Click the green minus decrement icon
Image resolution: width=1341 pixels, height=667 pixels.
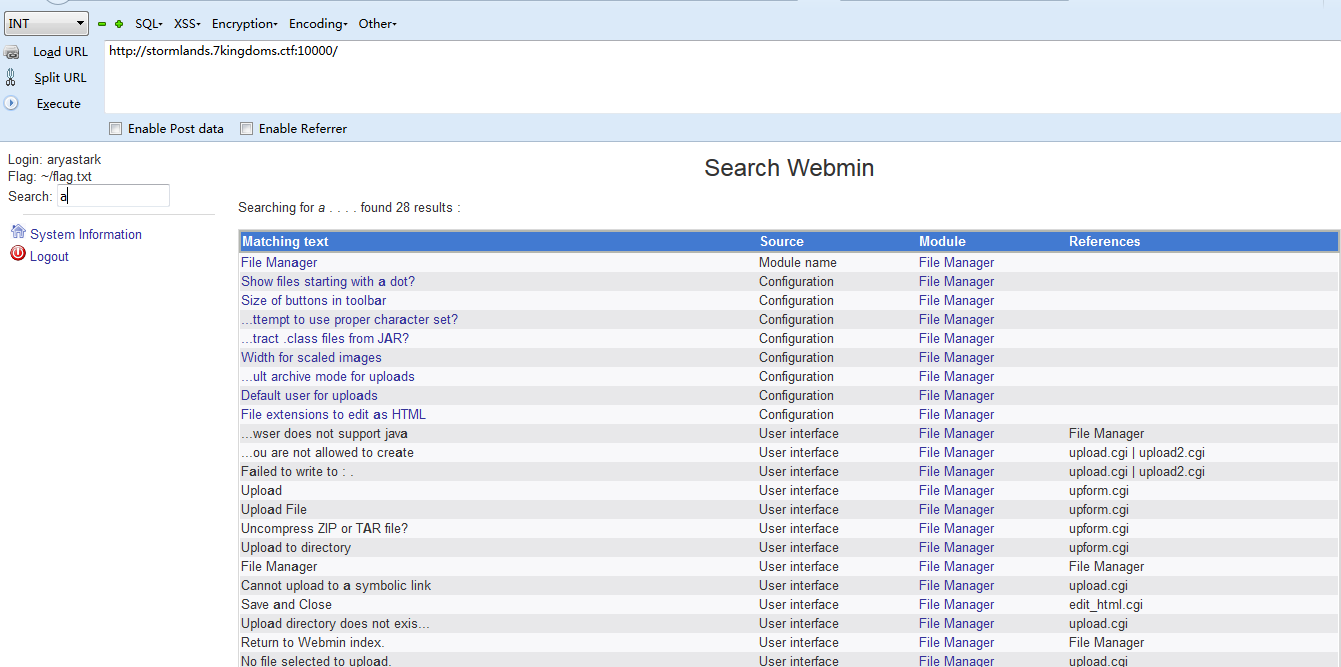102,24
